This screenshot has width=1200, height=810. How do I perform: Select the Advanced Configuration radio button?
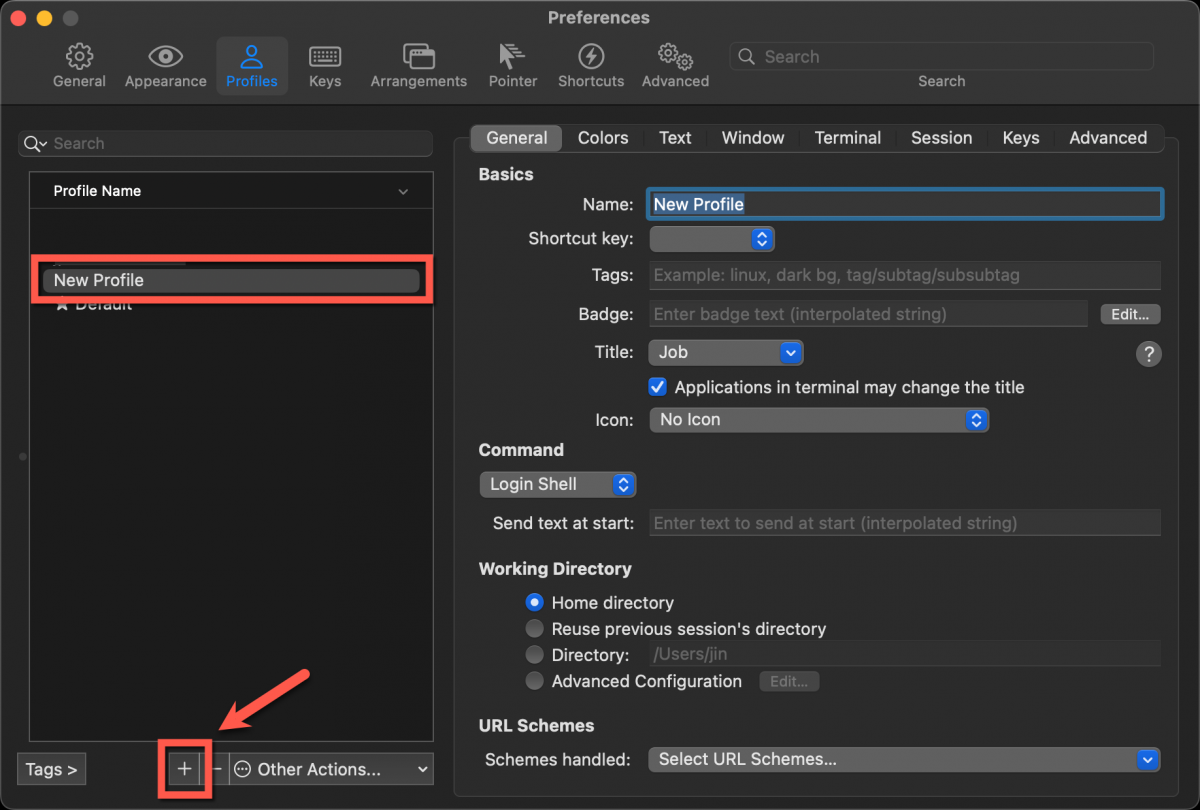[534, 681]
